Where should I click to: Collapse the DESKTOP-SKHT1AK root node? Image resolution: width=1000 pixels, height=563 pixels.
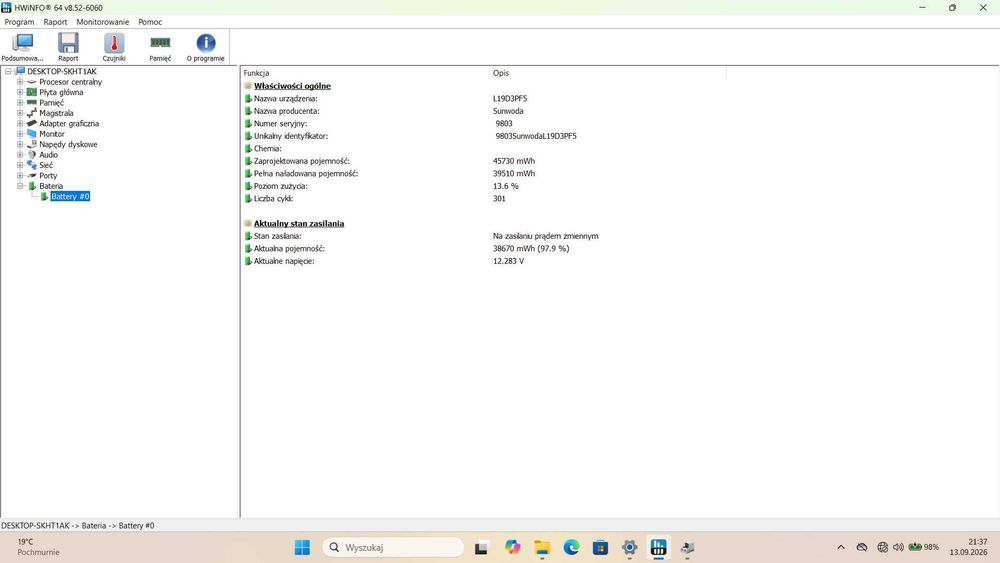[8, 71]
